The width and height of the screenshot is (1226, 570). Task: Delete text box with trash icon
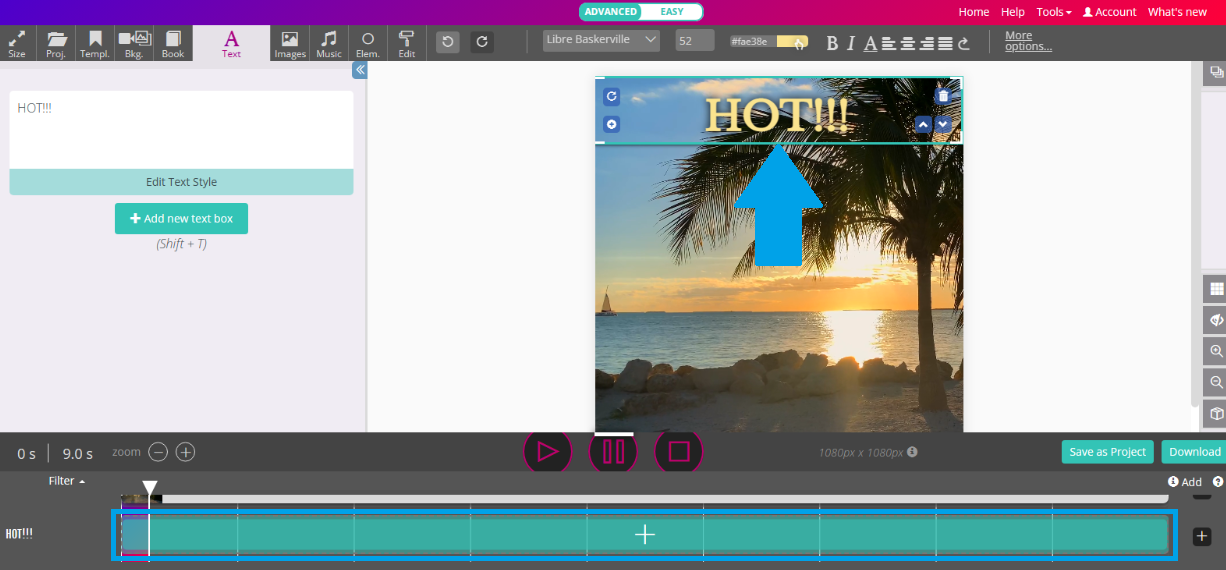tap(942, 96)
